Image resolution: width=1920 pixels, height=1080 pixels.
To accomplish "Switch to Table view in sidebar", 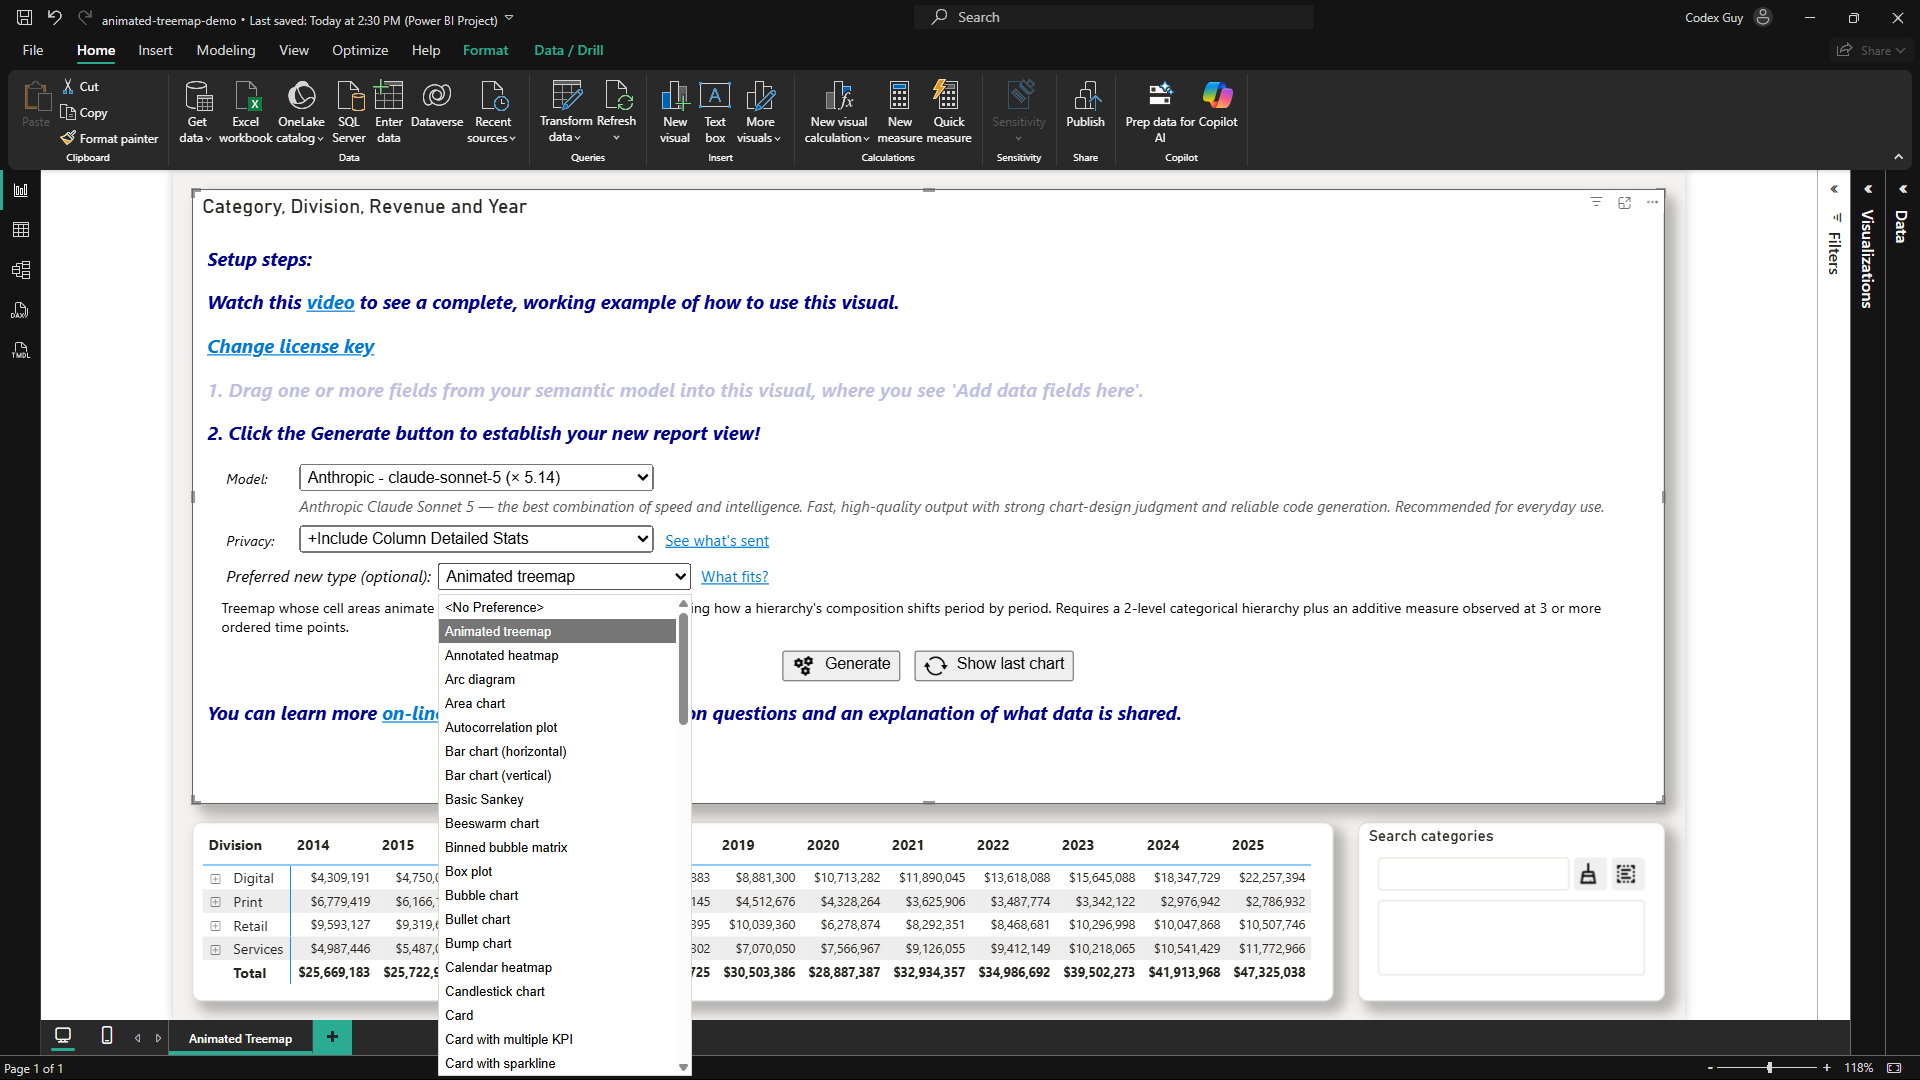I will 21,230.
